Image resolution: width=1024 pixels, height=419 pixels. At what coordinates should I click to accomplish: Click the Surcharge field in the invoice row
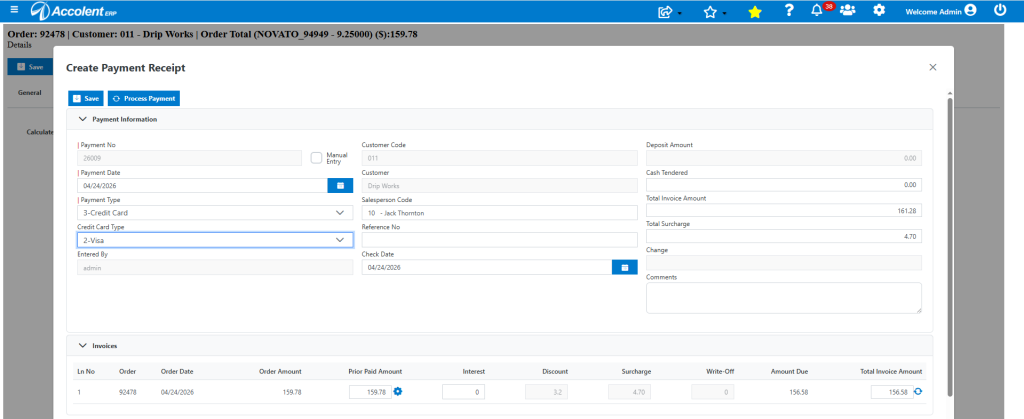pyautogui.click(x=630, y=392)
